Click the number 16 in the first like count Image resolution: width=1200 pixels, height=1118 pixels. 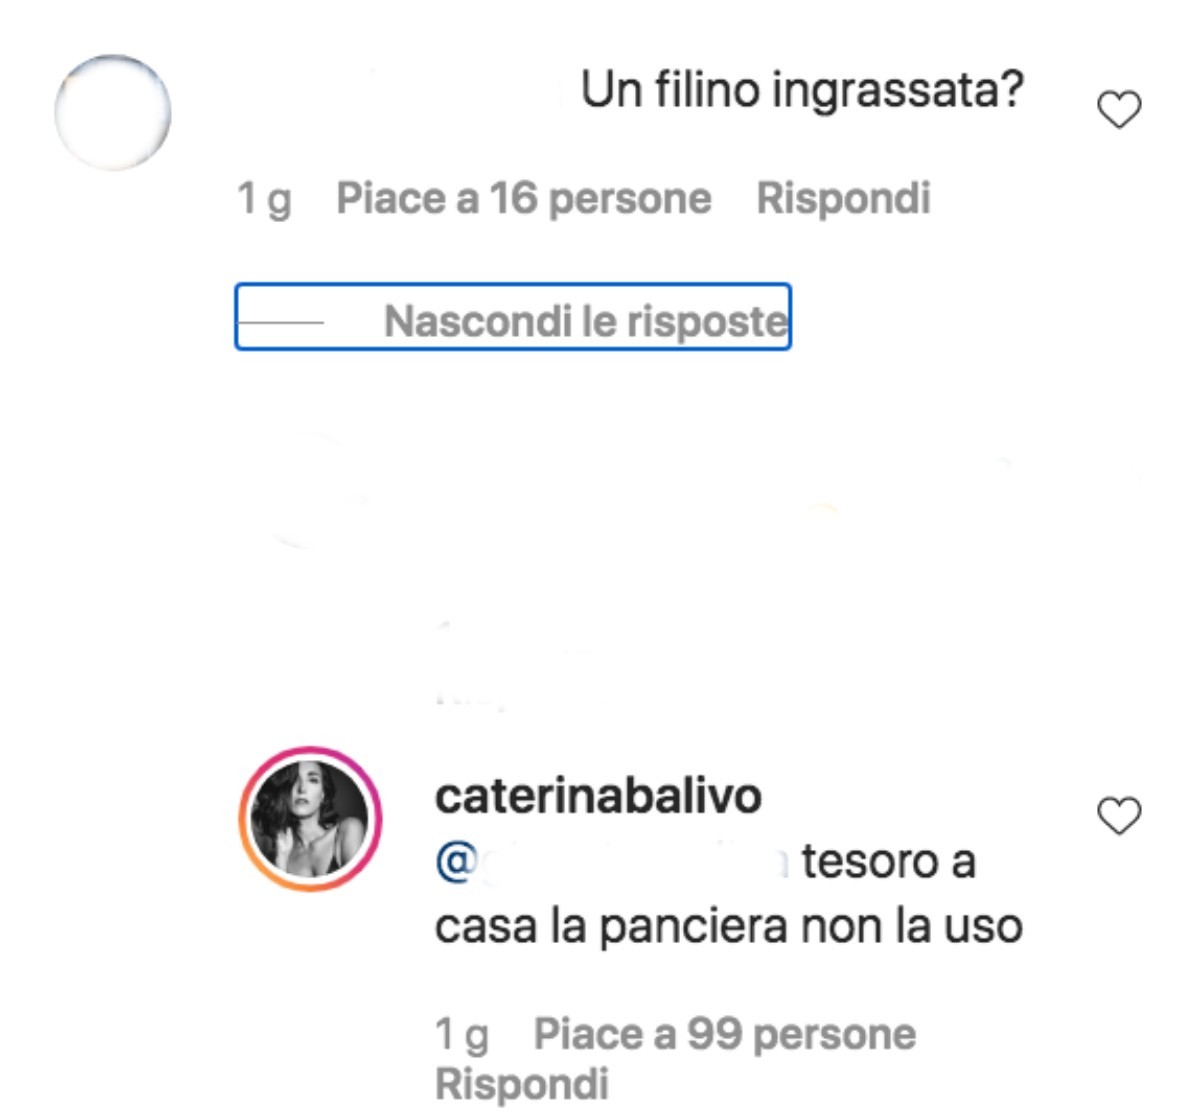click(x=513, y=198)
